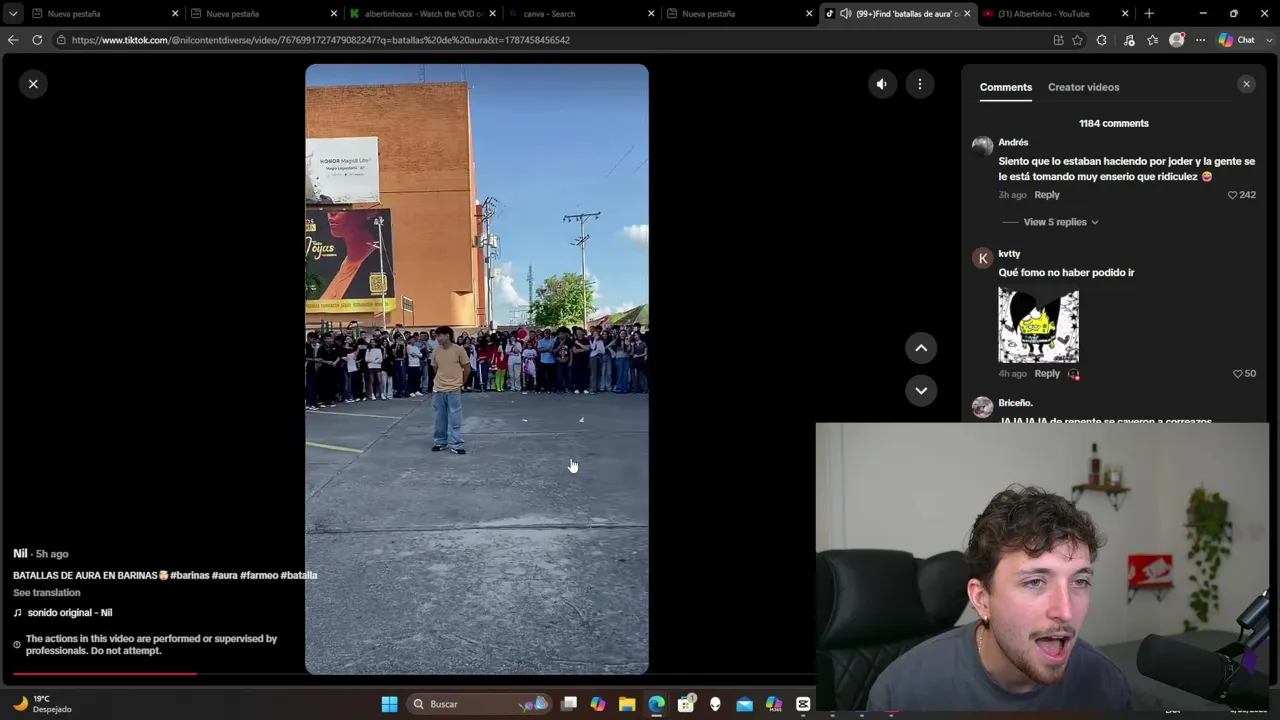
Task: Reply to Andrés's comment
Action: pos(1047,195)
